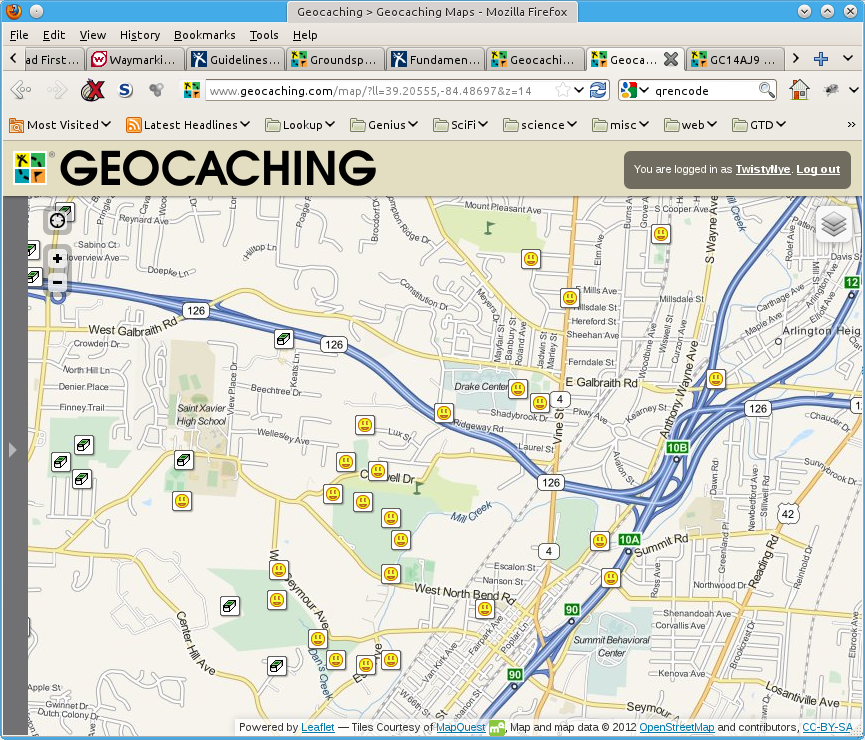Open the Genius bookmarks folder
The height and width of the screenshot is (740, 865).
pyautogui.click(x=384, y=125)
